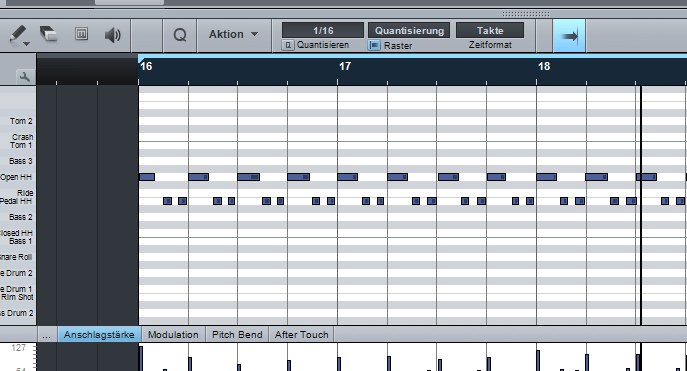Open the Takte time format field
687x371 pixels.
coord(490,30)
